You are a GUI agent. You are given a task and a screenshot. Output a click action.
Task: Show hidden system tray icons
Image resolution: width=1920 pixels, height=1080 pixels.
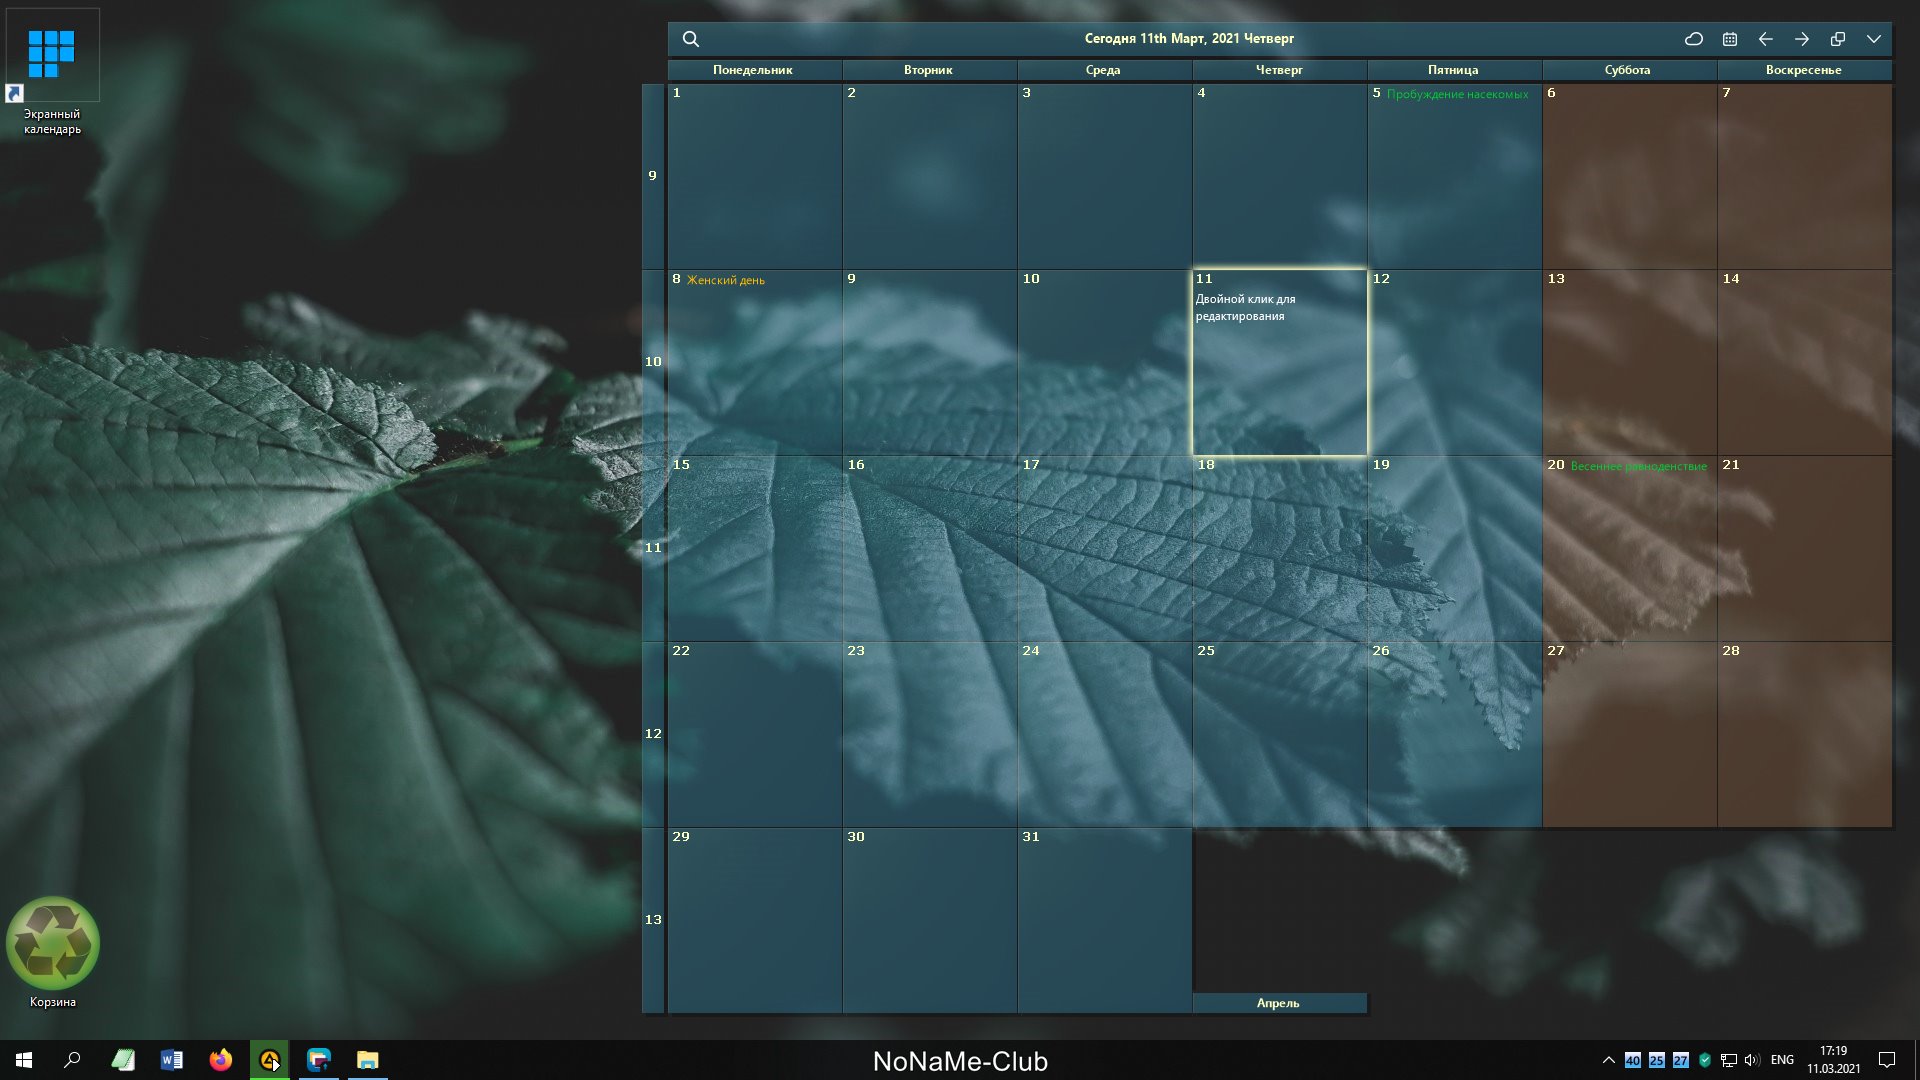click(x=1608, y=1060)
